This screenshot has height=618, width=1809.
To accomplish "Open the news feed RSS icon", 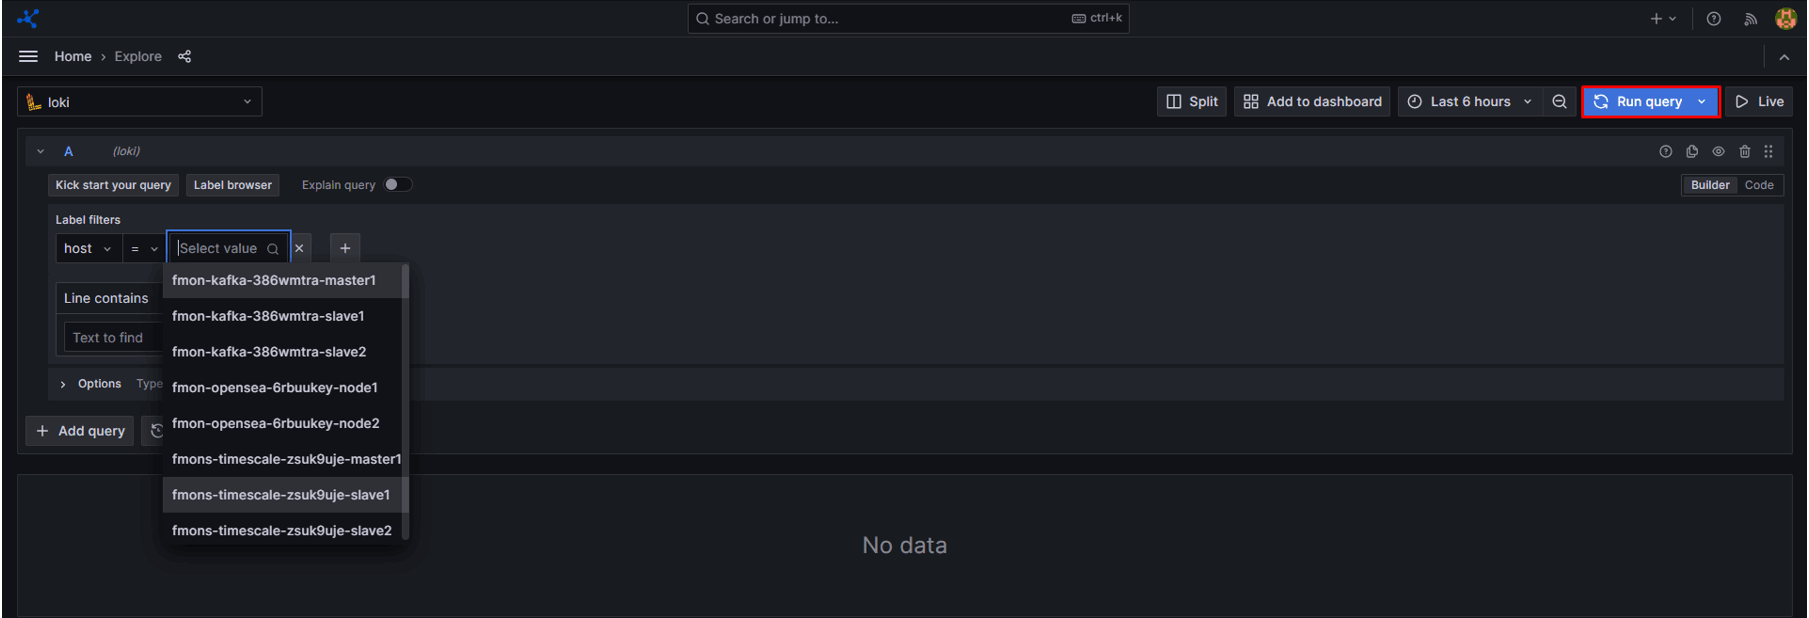I will click(x=1750, y=19).
